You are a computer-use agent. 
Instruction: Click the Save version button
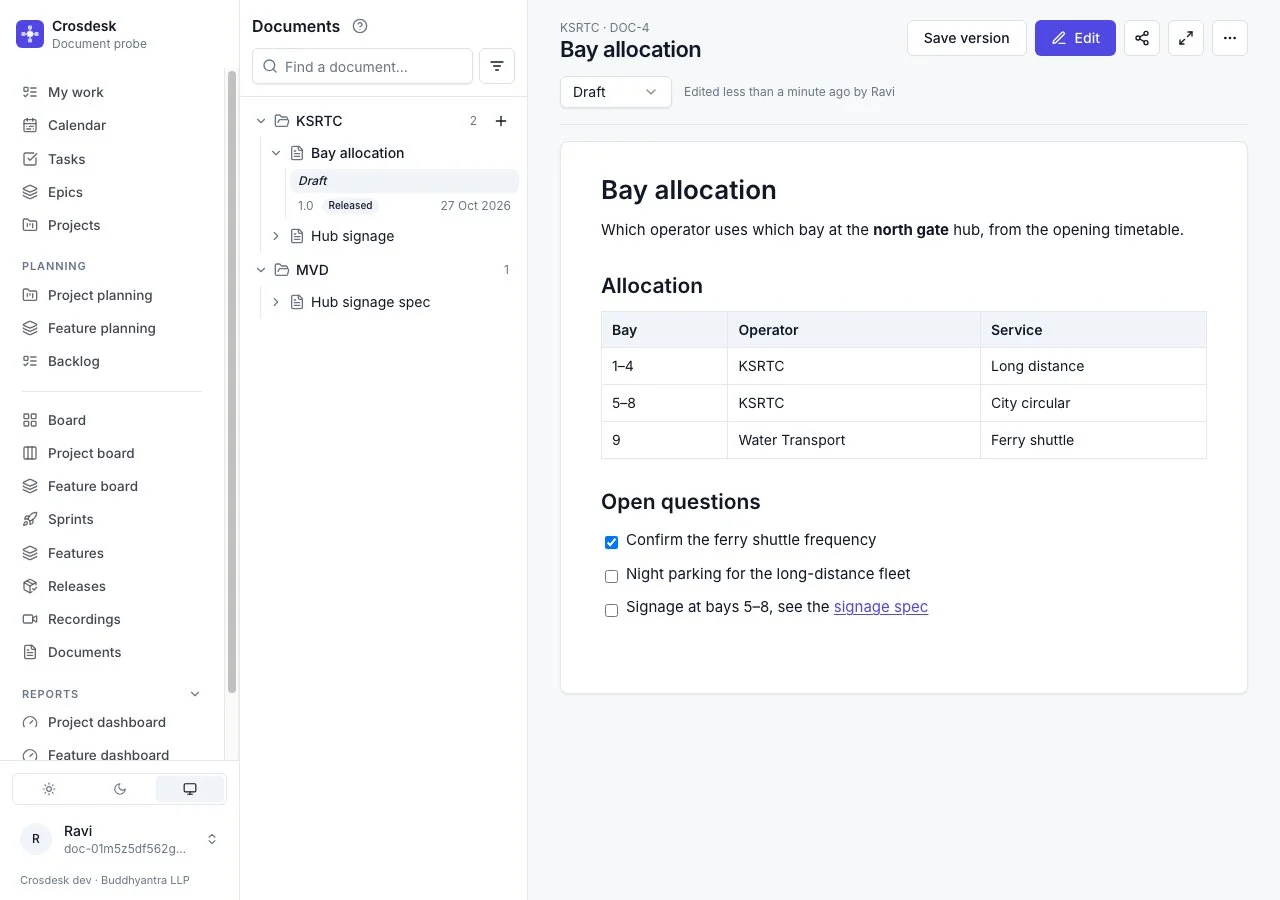[967, 38]
